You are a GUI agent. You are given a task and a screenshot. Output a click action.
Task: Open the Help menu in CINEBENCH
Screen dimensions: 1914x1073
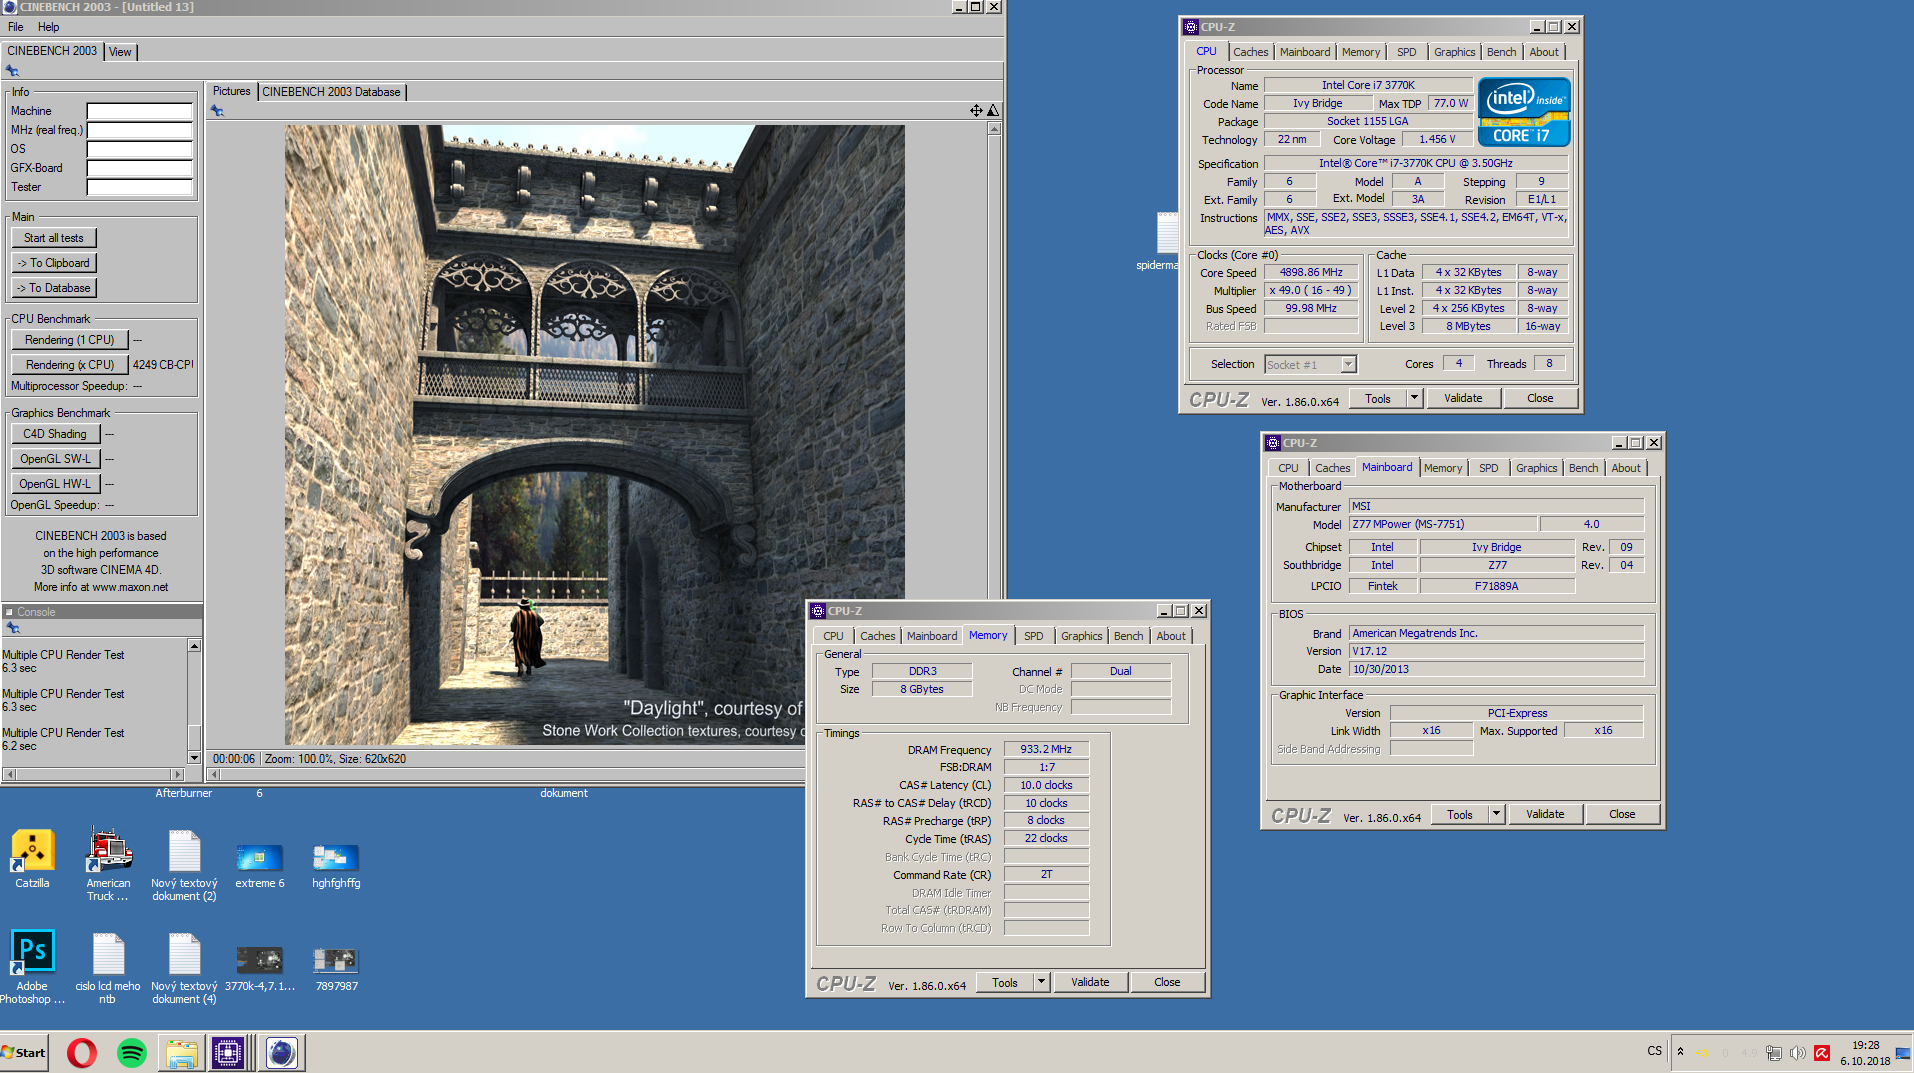click(x=48, y=27)
